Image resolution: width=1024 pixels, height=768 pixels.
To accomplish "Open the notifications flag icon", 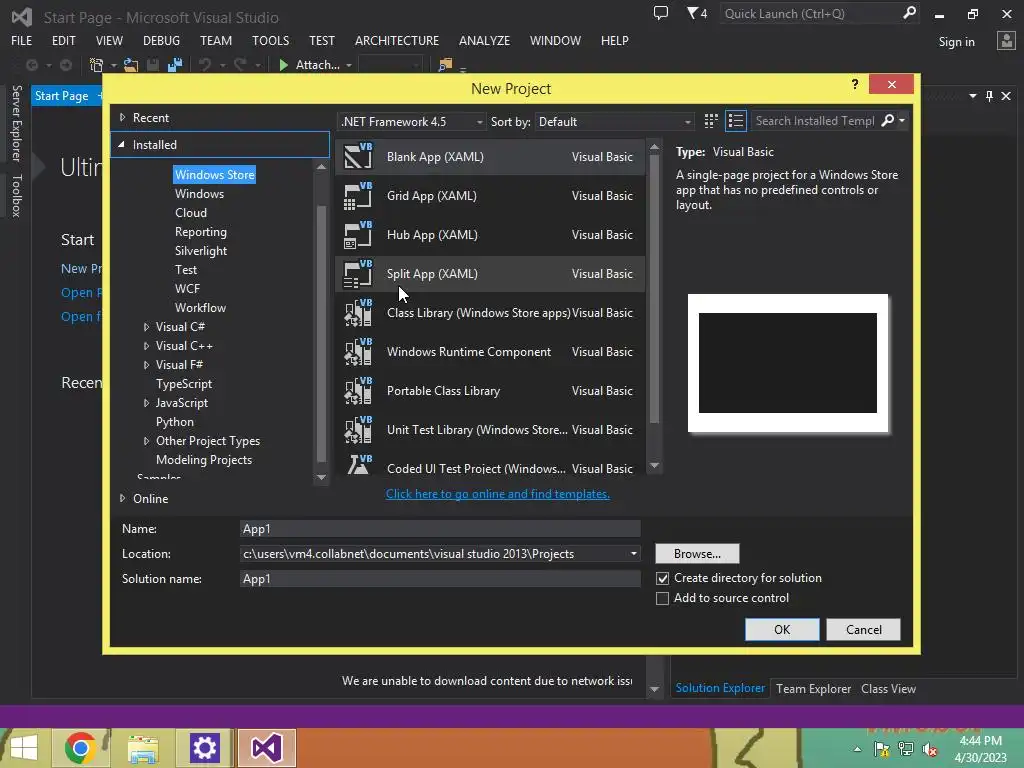I will (697, 13).
